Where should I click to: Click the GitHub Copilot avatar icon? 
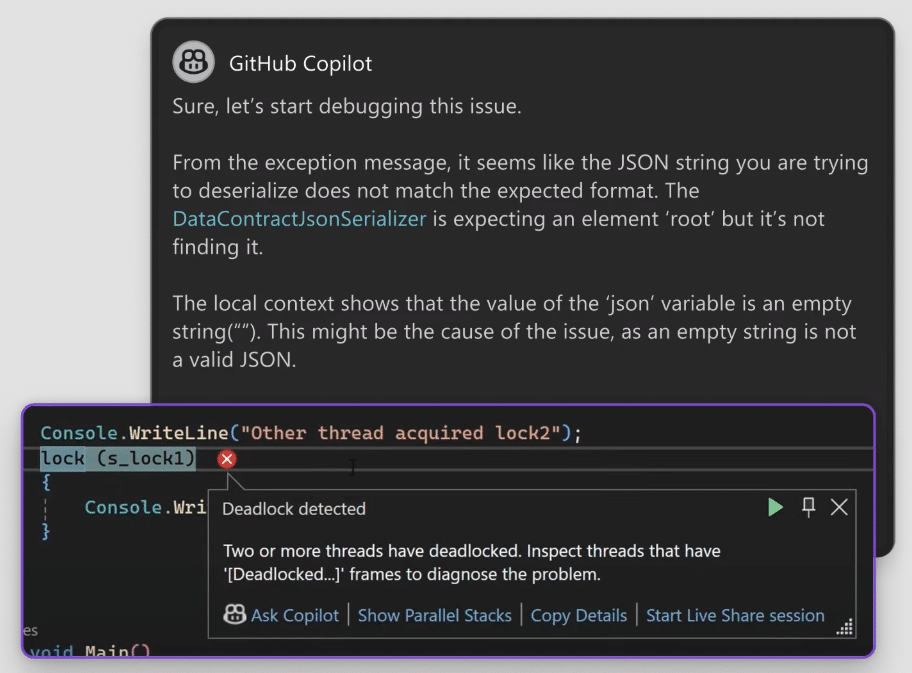click(x=193, y=63)
